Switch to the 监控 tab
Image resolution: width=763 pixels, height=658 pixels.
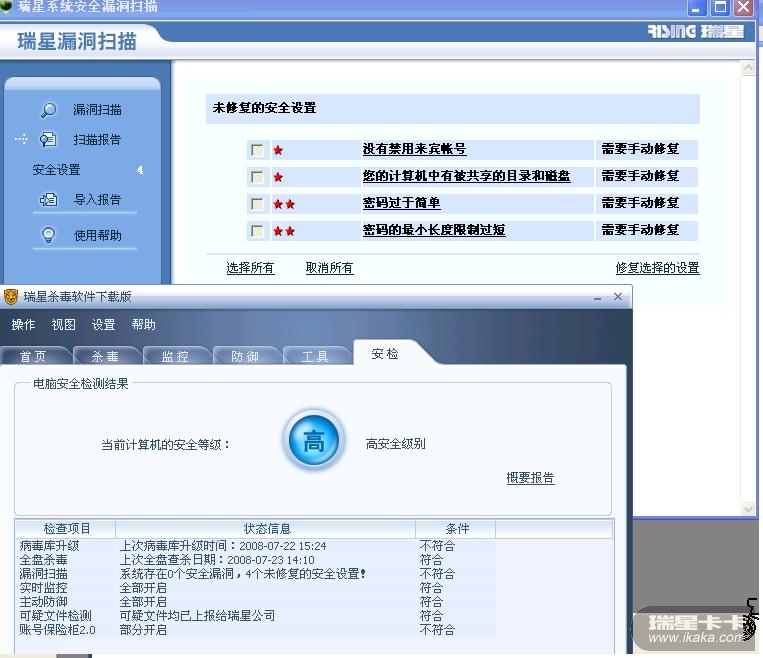click(175, 356)
